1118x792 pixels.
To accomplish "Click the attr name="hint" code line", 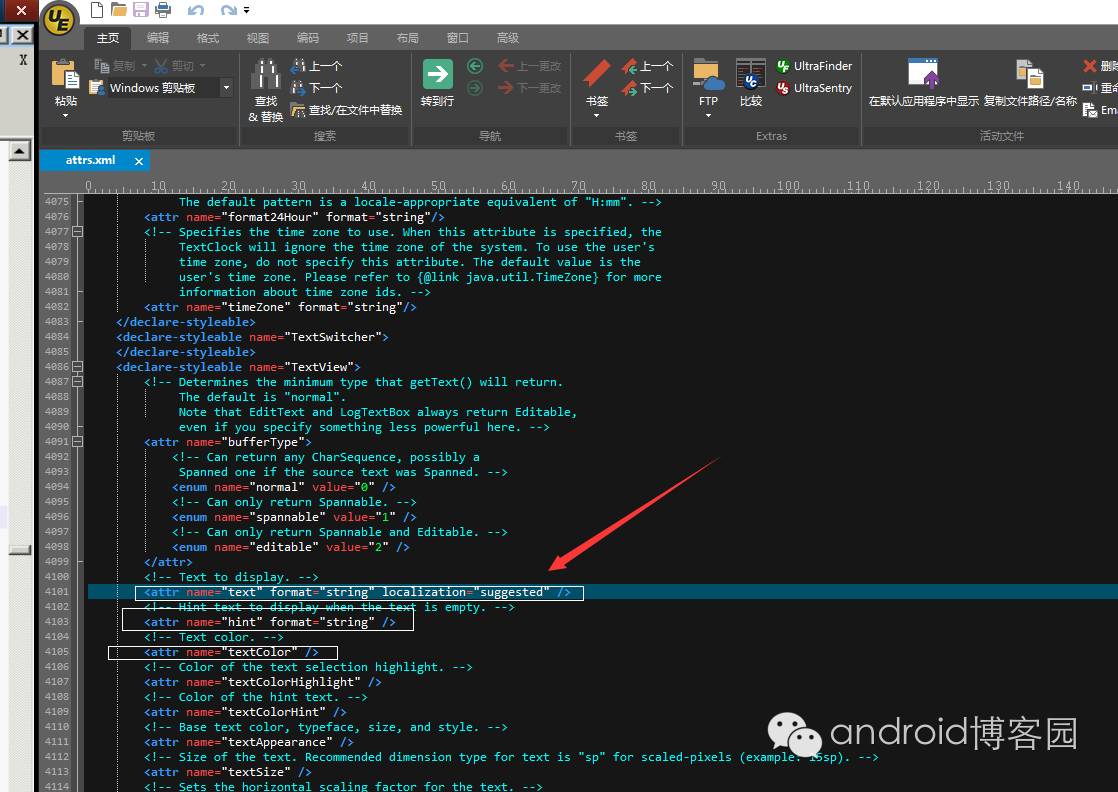I will [270, 622].
